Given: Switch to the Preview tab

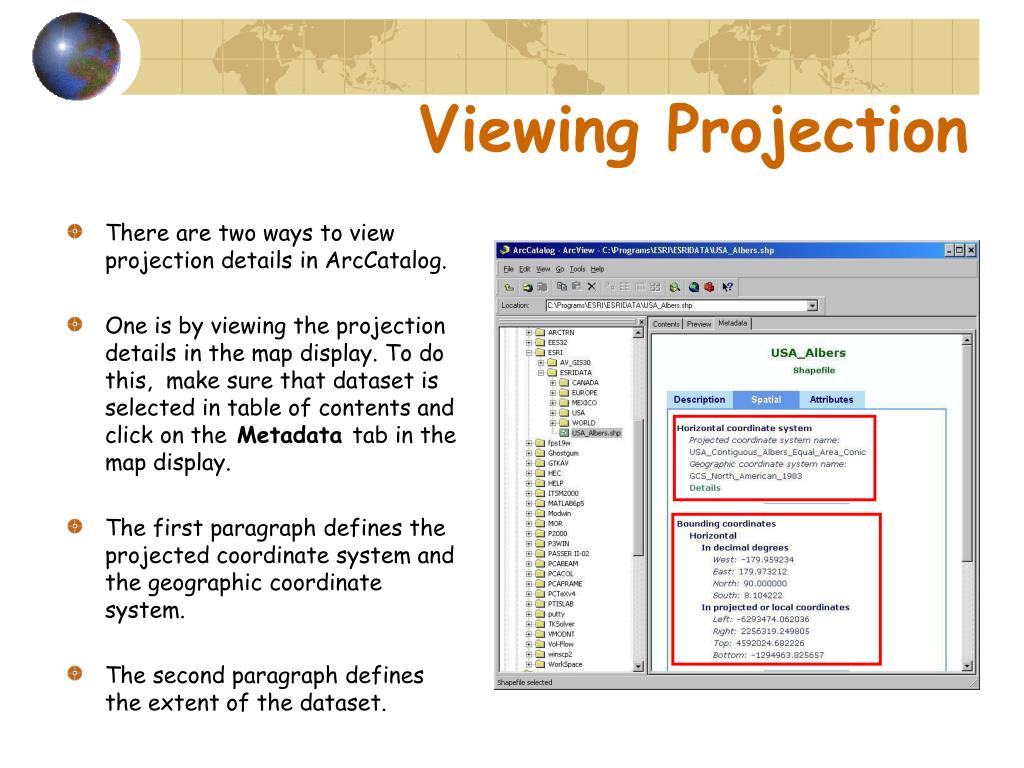Looking at the screenshot, I should click(x=699, y=324).
